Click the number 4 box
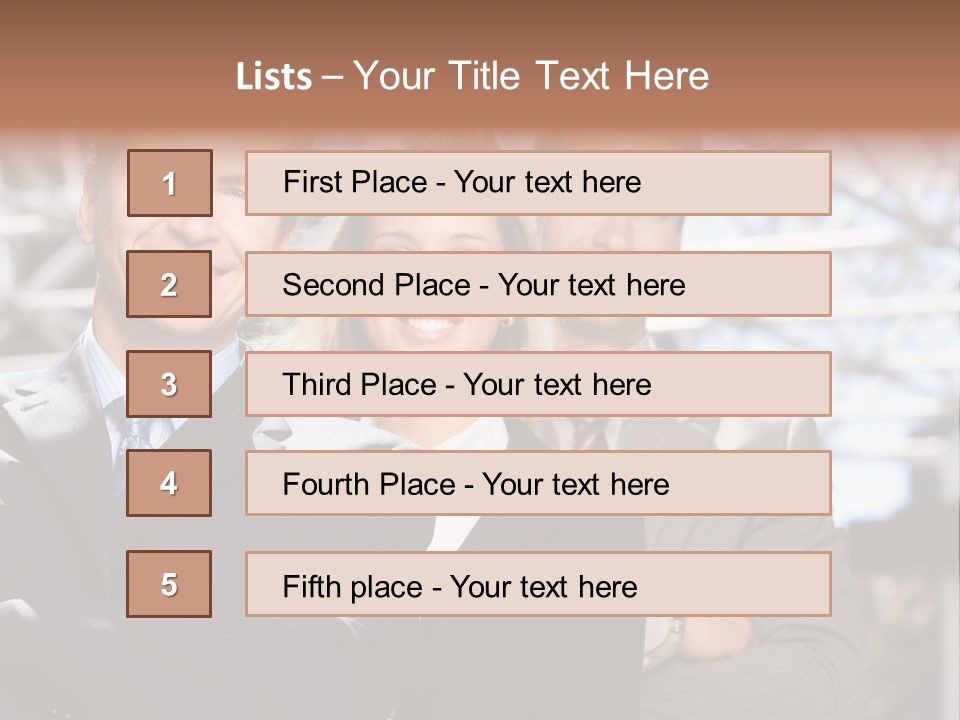This screenshot has width=960, height=720. click(169, 483)
